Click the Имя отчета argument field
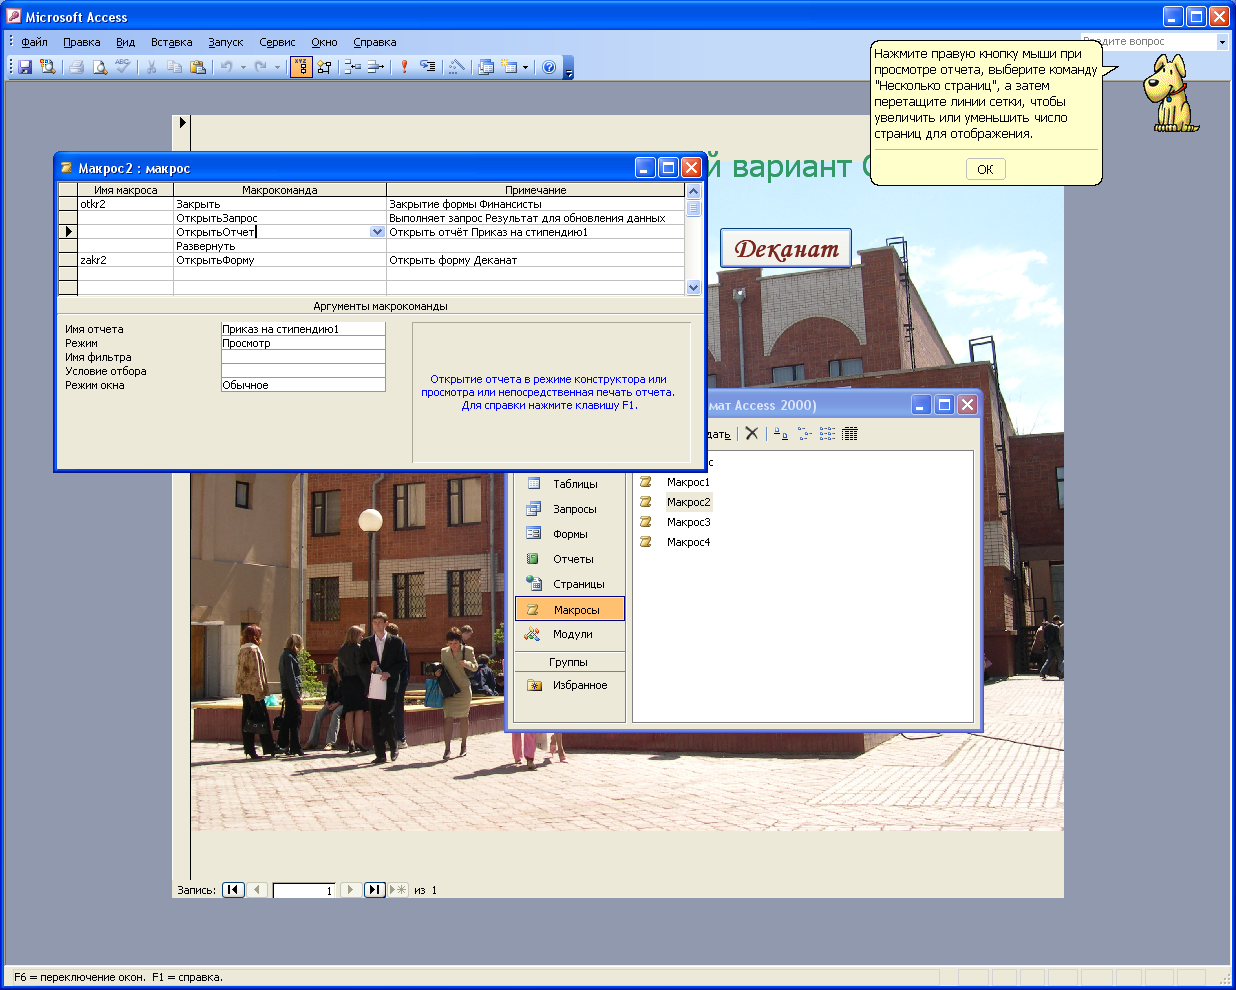 [x=303, y=329]
